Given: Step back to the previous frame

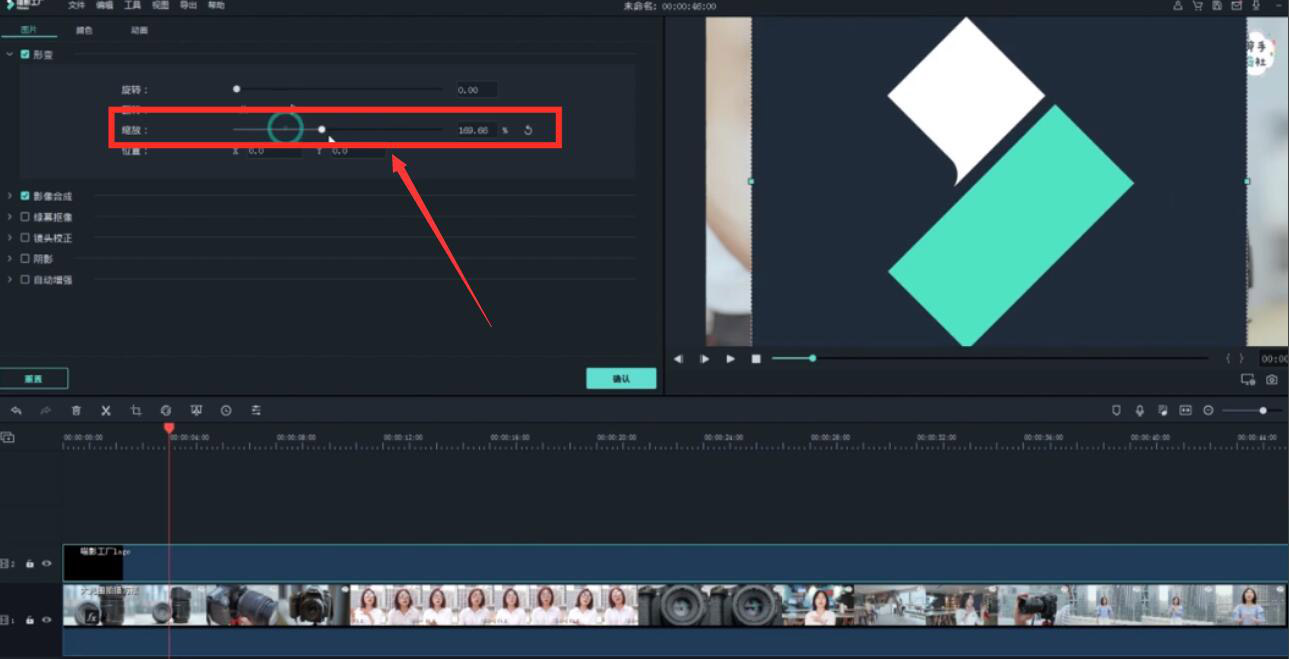Looking at the screenshot, I should click(678, 358).
